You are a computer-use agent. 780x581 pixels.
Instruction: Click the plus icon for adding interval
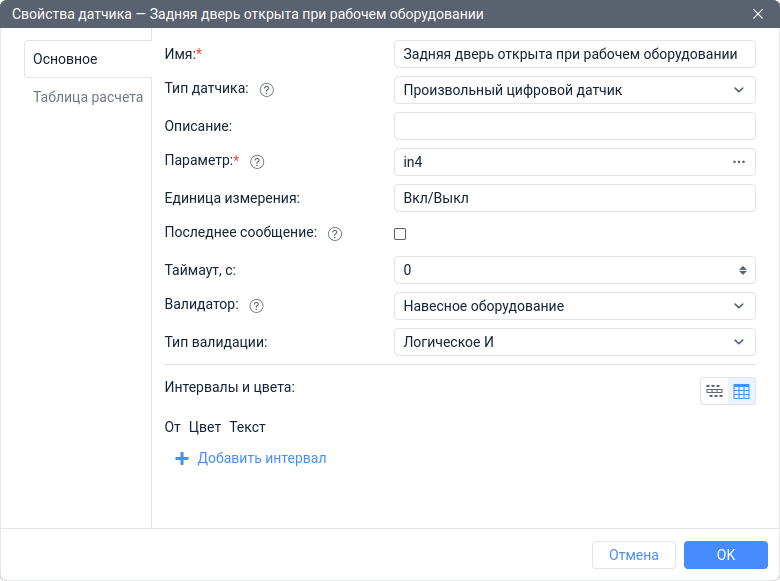pos(182,459)
